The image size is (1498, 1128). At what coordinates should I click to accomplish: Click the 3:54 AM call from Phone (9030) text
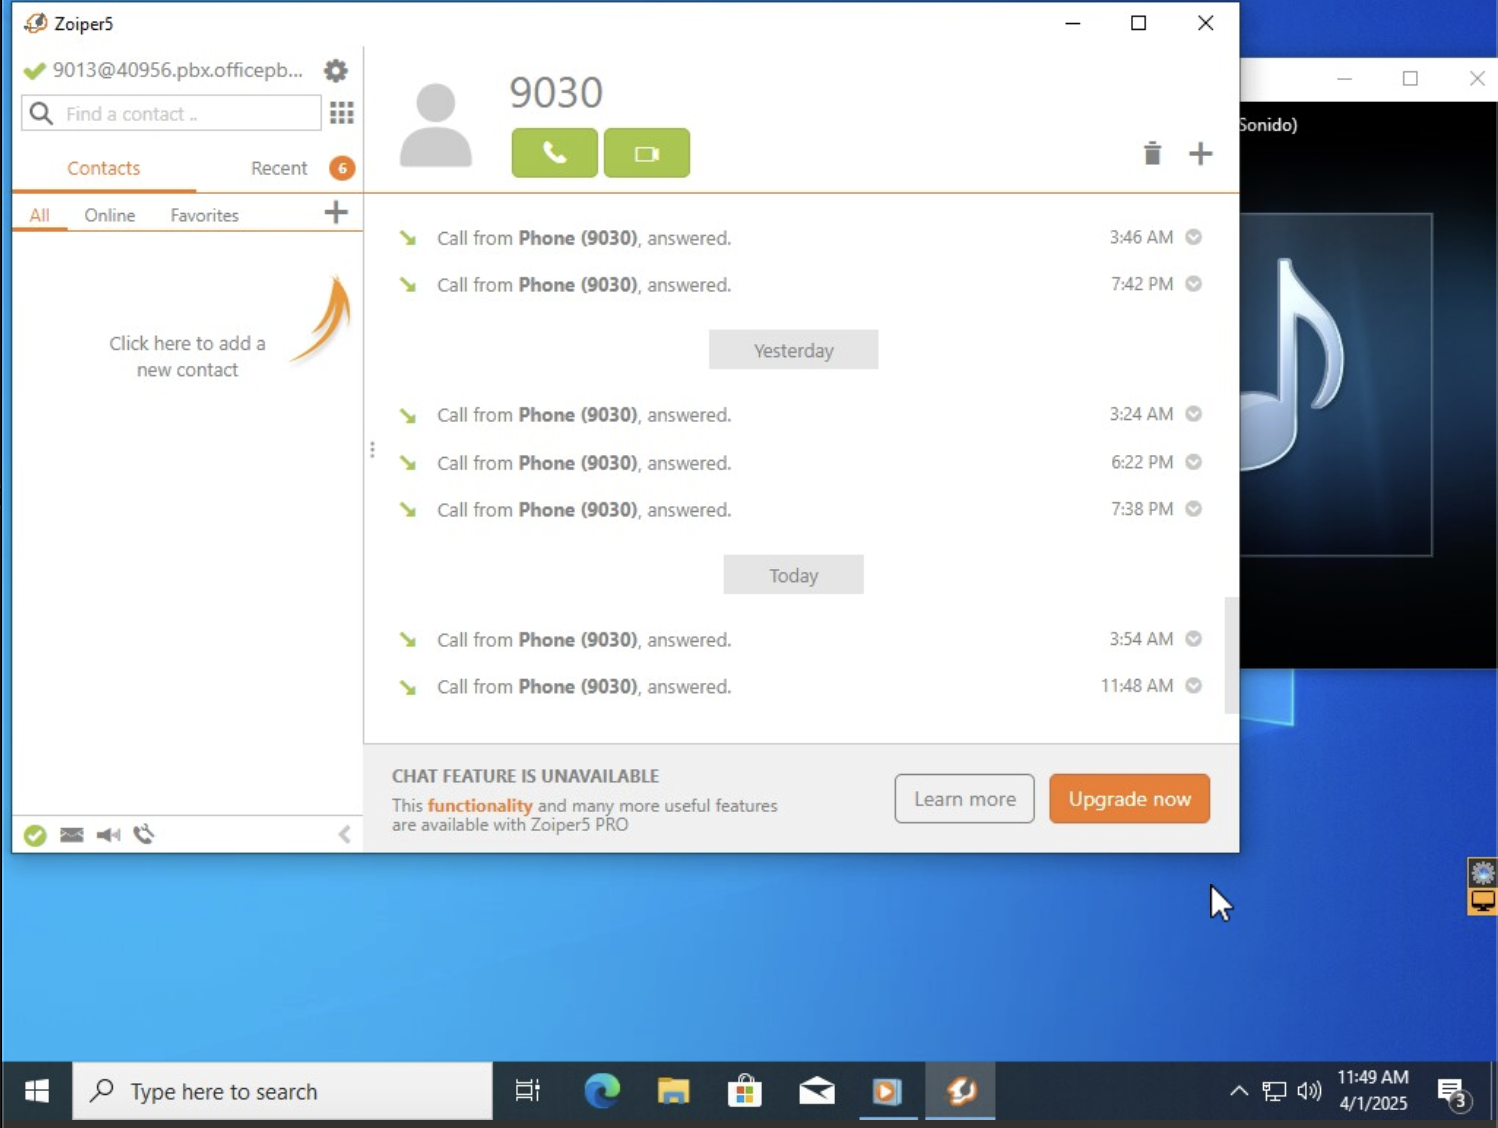(584, 640)
